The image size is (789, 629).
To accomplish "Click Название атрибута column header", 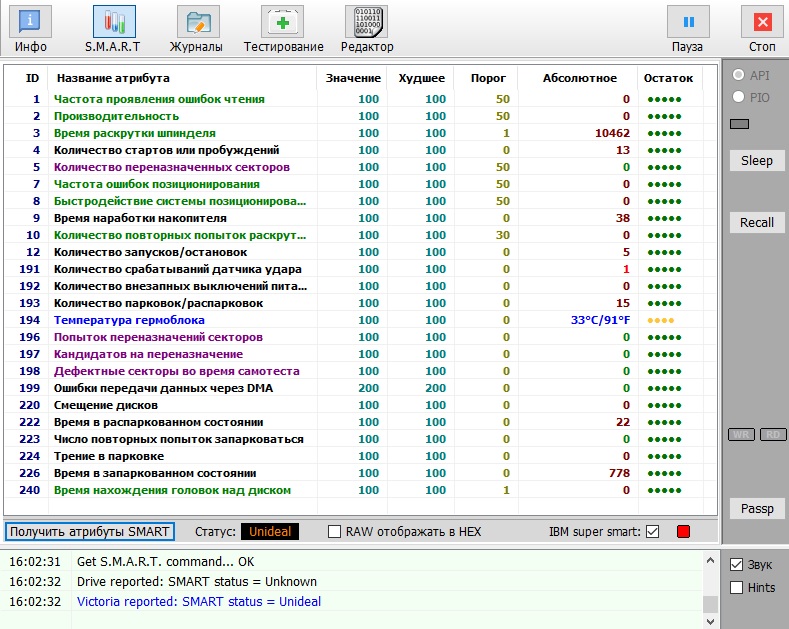I will (113, 78).
